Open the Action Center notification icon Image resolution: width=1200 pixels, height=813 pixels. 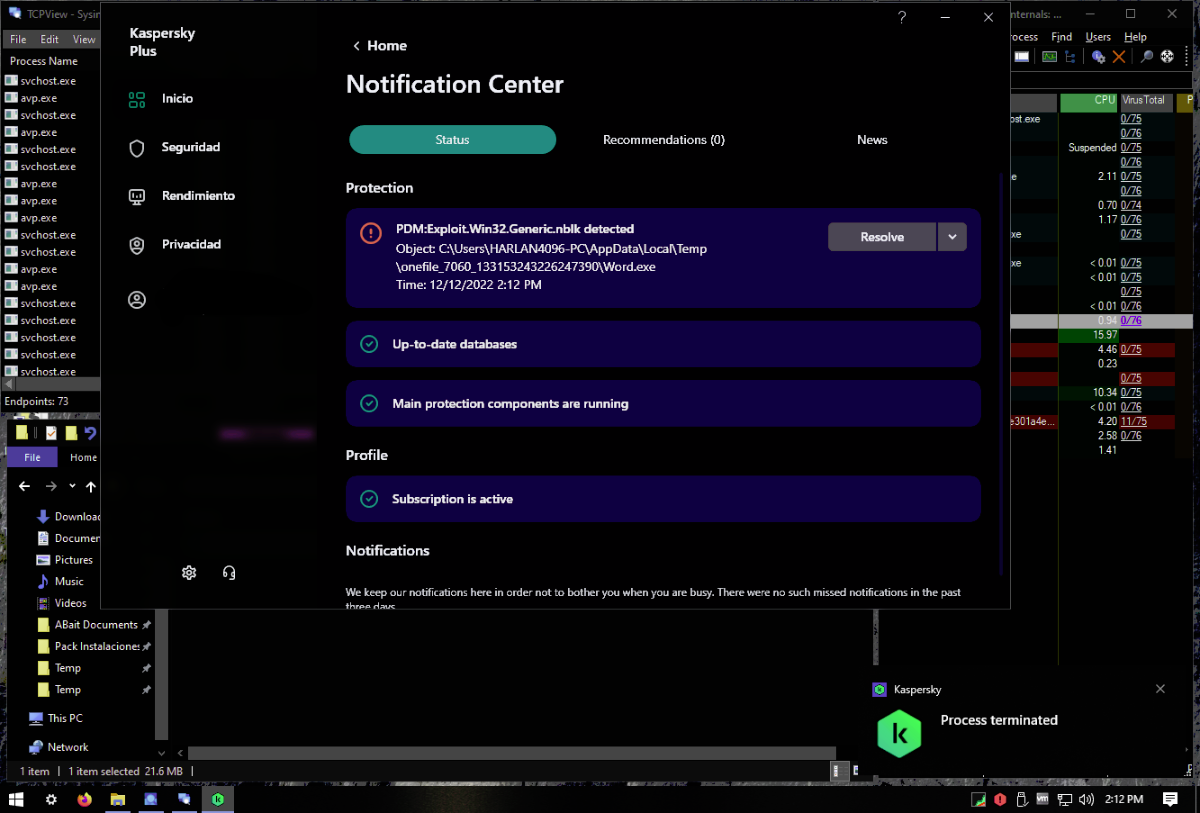point(1170,799)
